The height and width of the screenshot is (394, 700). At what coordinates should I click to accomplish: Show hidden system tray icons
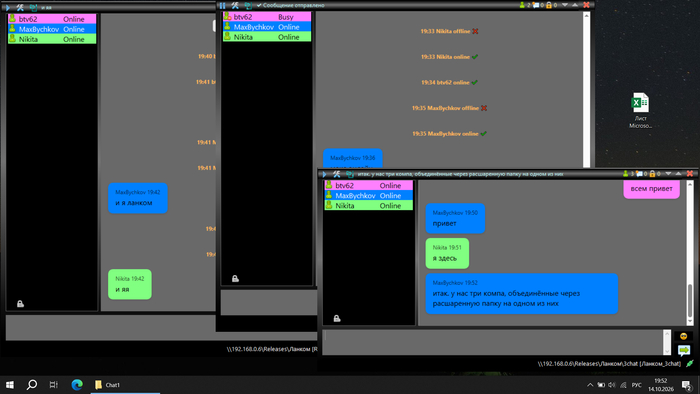(x=590, y=385)
